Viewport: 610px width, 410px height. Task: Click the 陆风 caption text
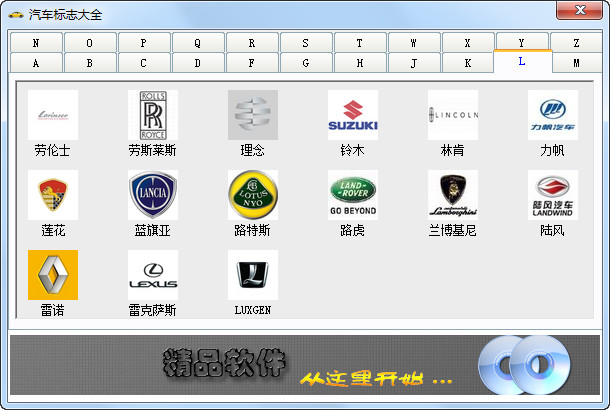[552, 230]
